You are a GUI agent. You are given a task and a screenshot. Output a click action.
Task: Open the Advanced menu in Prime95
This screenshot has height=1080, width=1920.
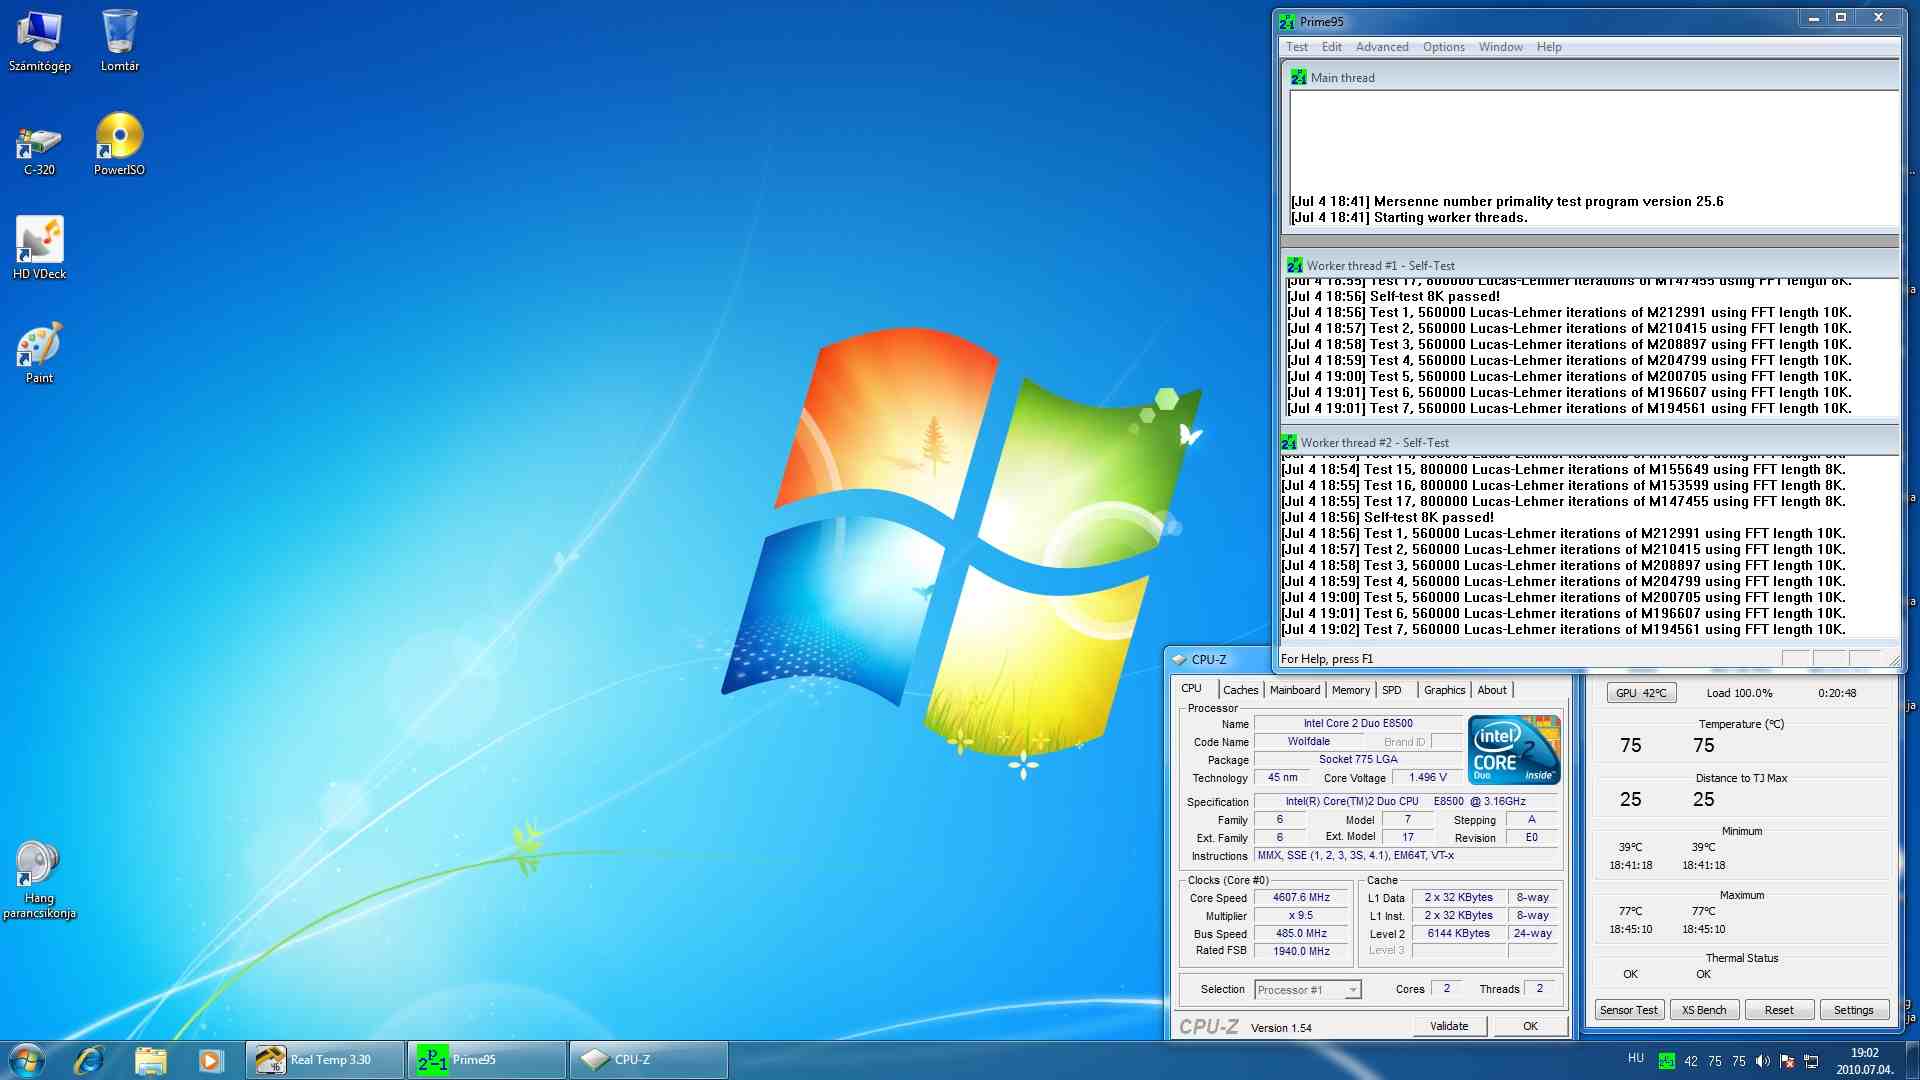click(1382, 47)
